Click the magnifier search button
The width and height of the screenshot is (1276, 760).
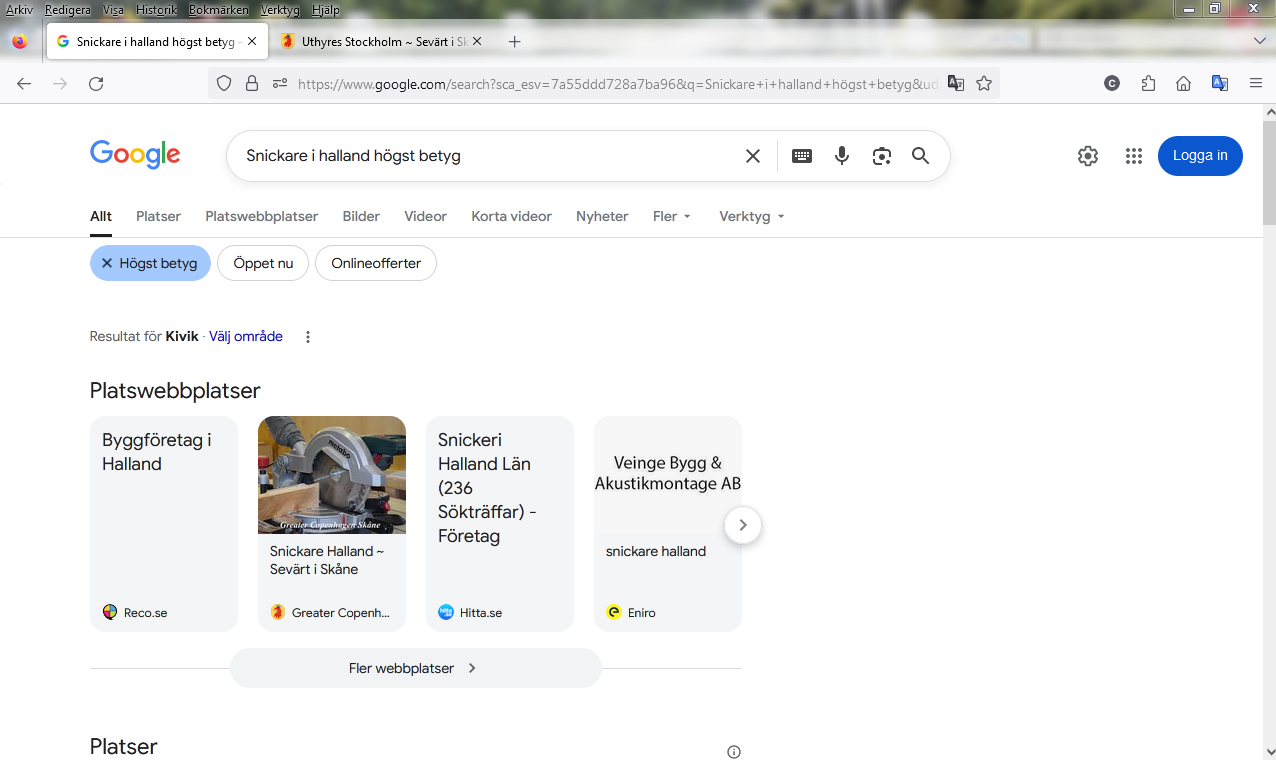point(920,156)
